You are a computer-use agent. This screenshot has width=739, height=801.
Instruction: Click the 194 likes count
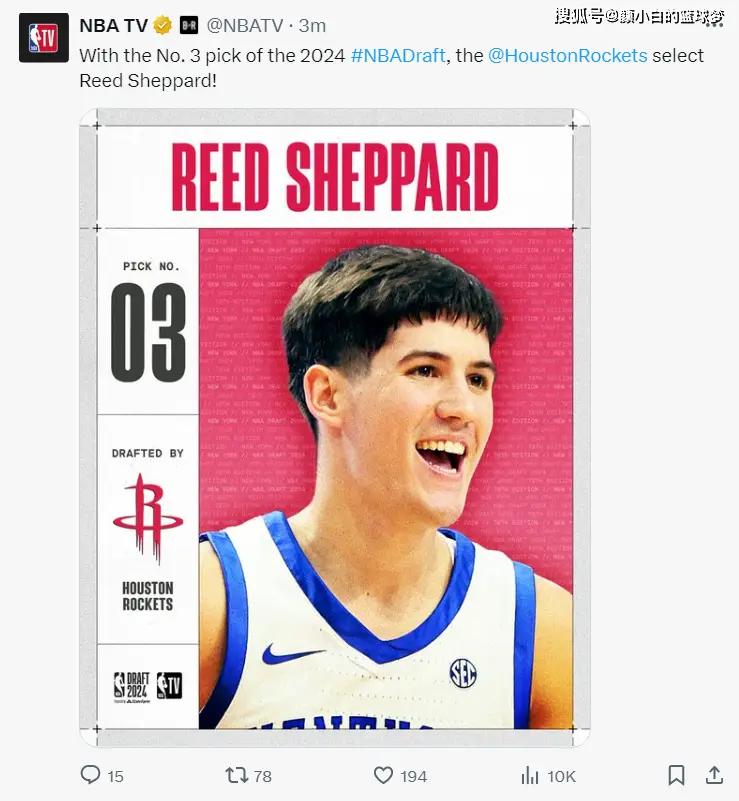click(x=413, y=776)
